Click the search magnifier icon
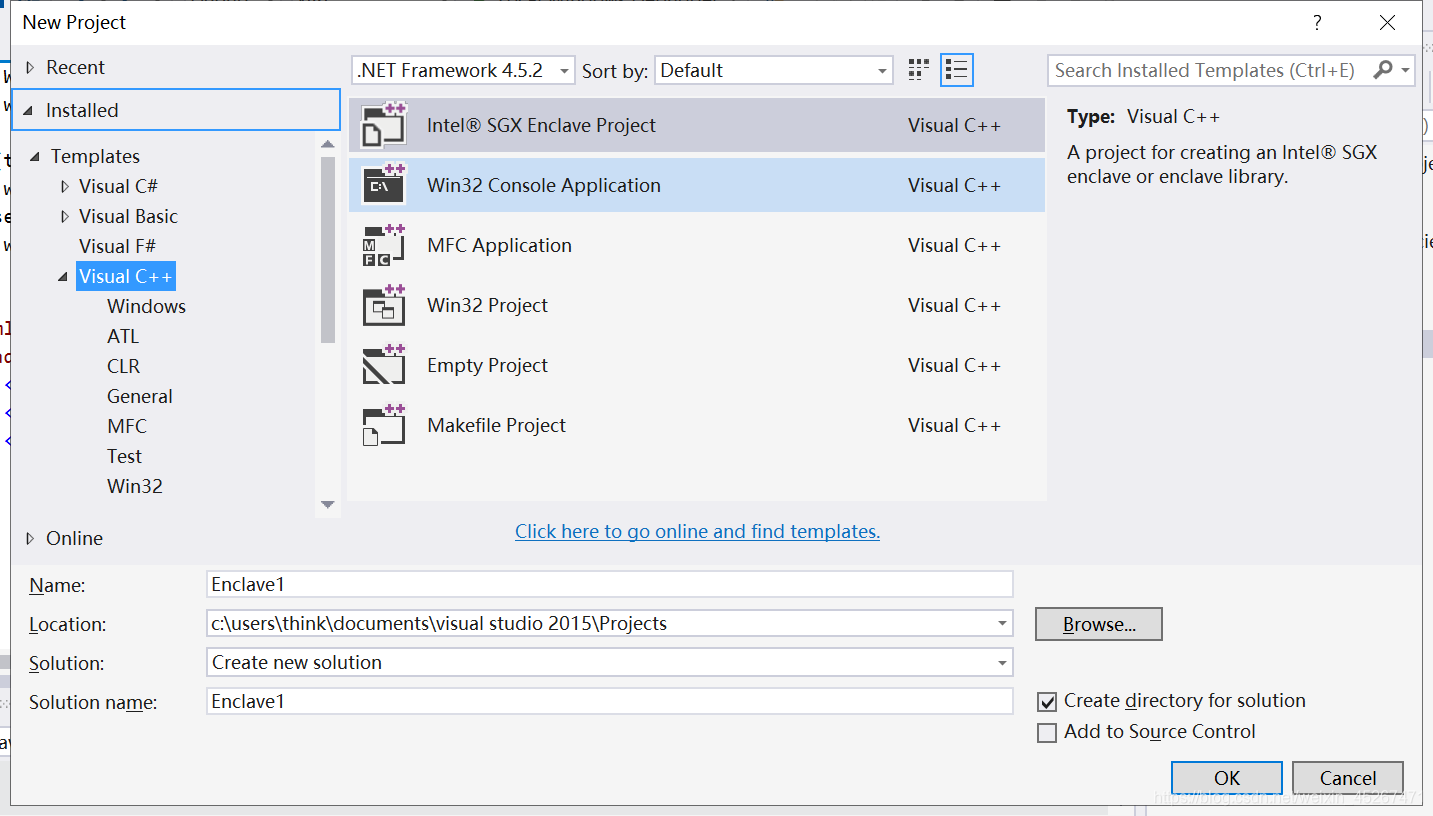1433x816 pixels. pyautogui.click(x=1383, y=70)
